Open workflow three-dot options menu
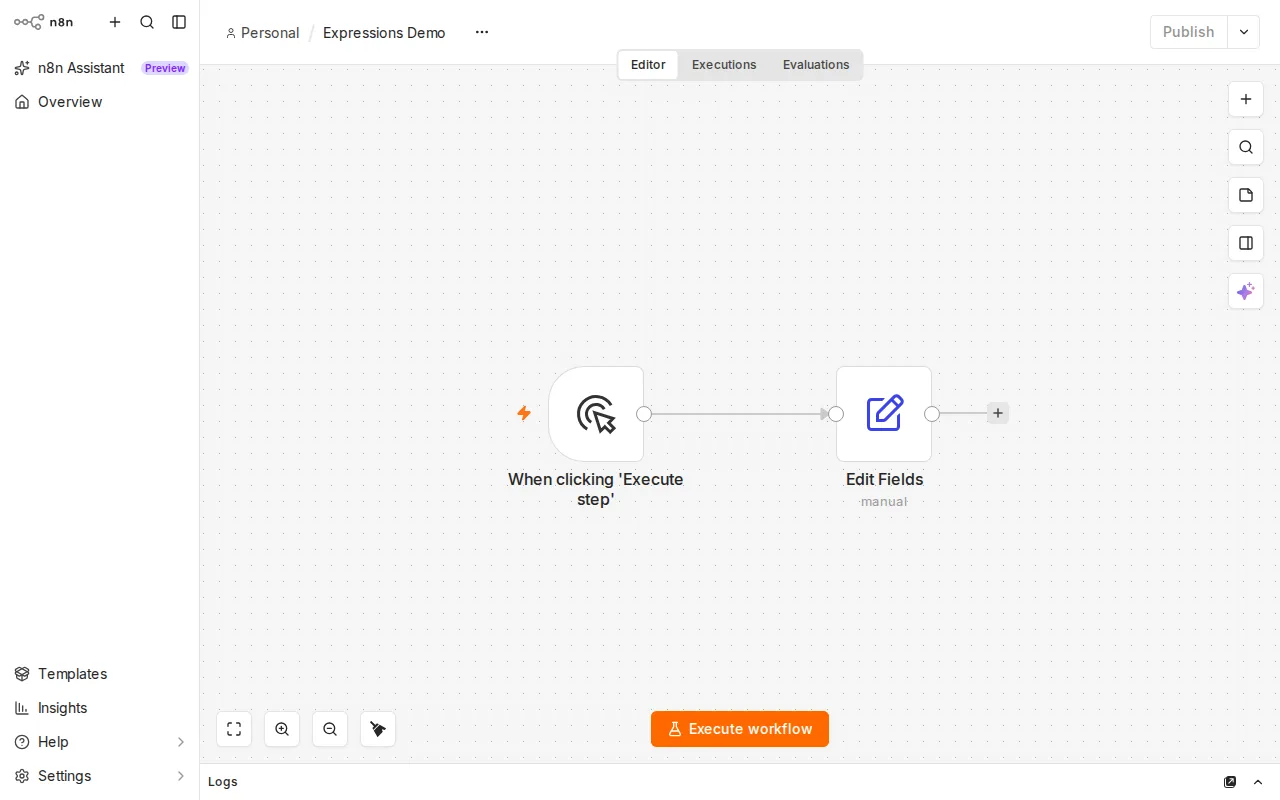This screenshot has height=800, width=1280. click(482, 32)
